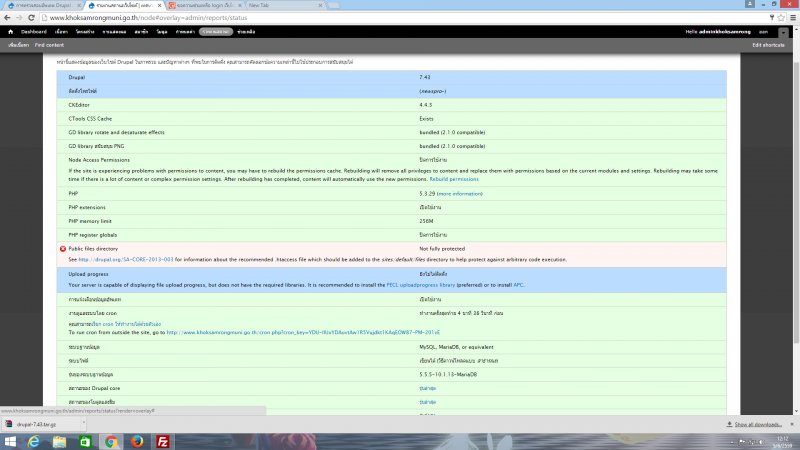Click the browser forward arrow
Image resolution: width=800 pixels, height=450 pixels.
[x=19, y=17]
